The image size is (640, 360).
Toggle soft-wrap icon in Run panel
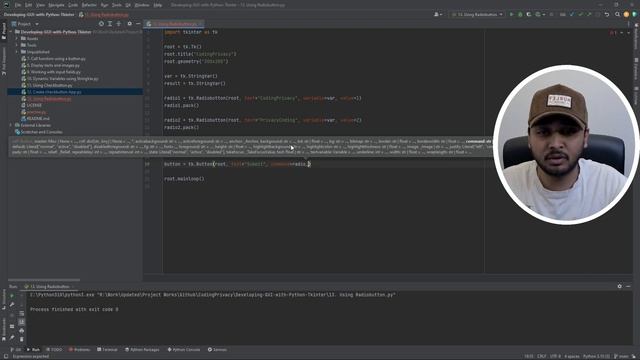22,313
